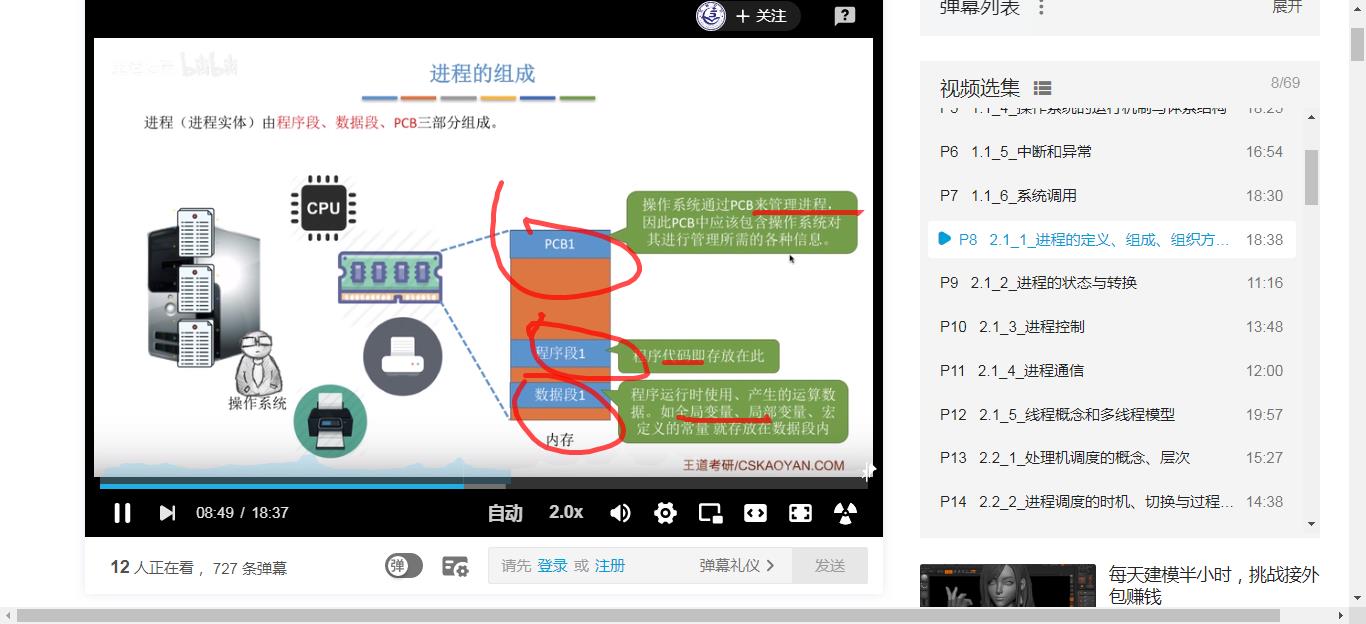Play P14 2.2_2_进程调度的时机
The image size is (1366, 624).
[1111, 502]
